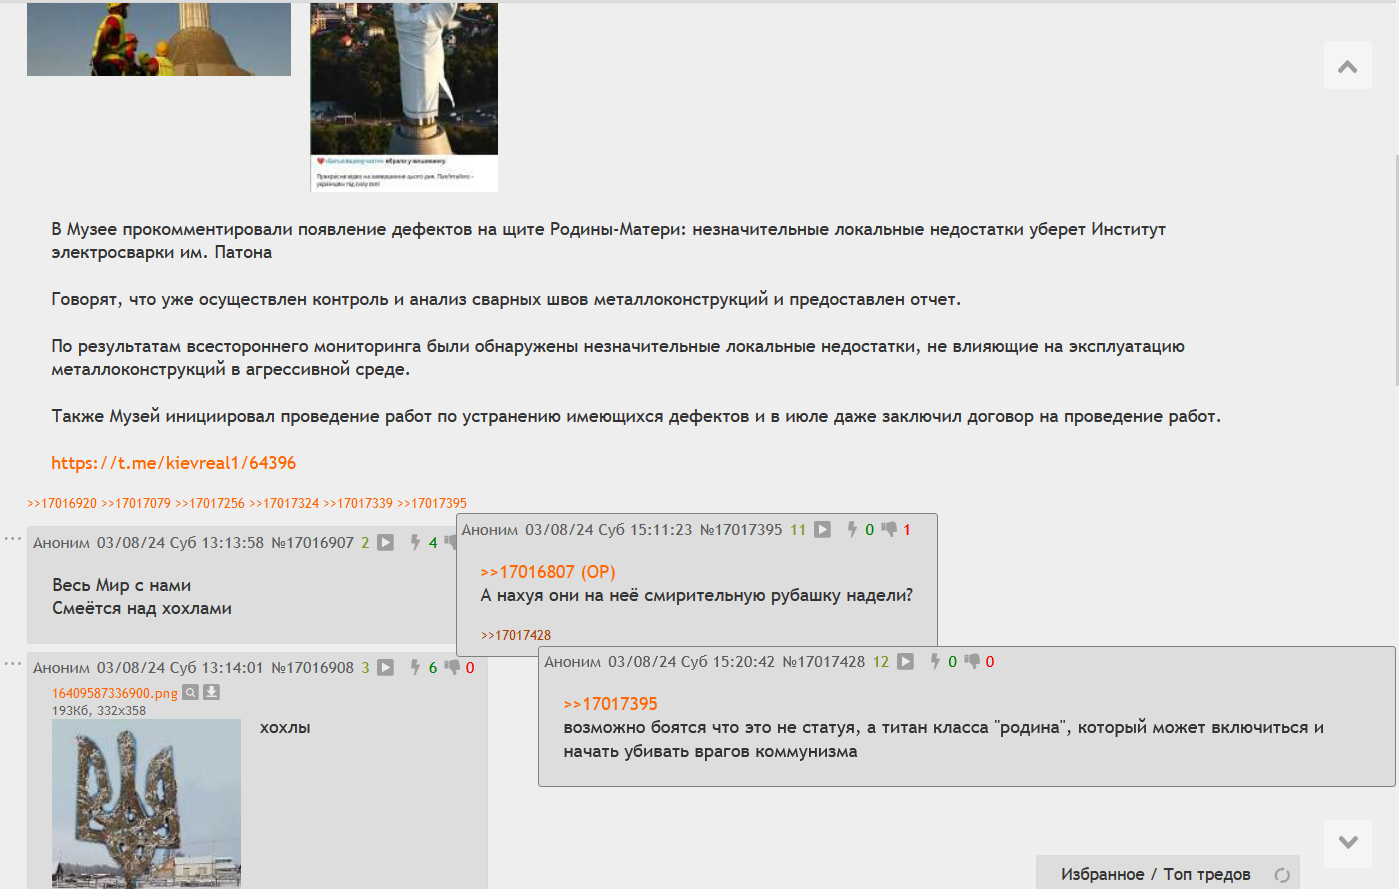Dislike post №17017428 with thumbs-down icon
The height and width of the screenshot is (889, 1399).
click(x=972, y=662)
